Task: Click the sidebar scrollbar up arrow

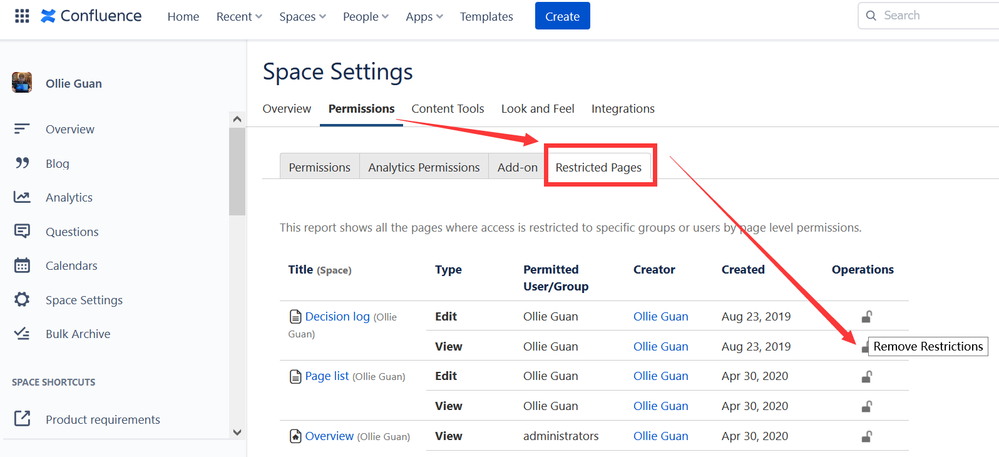Action: coord(237,119)
